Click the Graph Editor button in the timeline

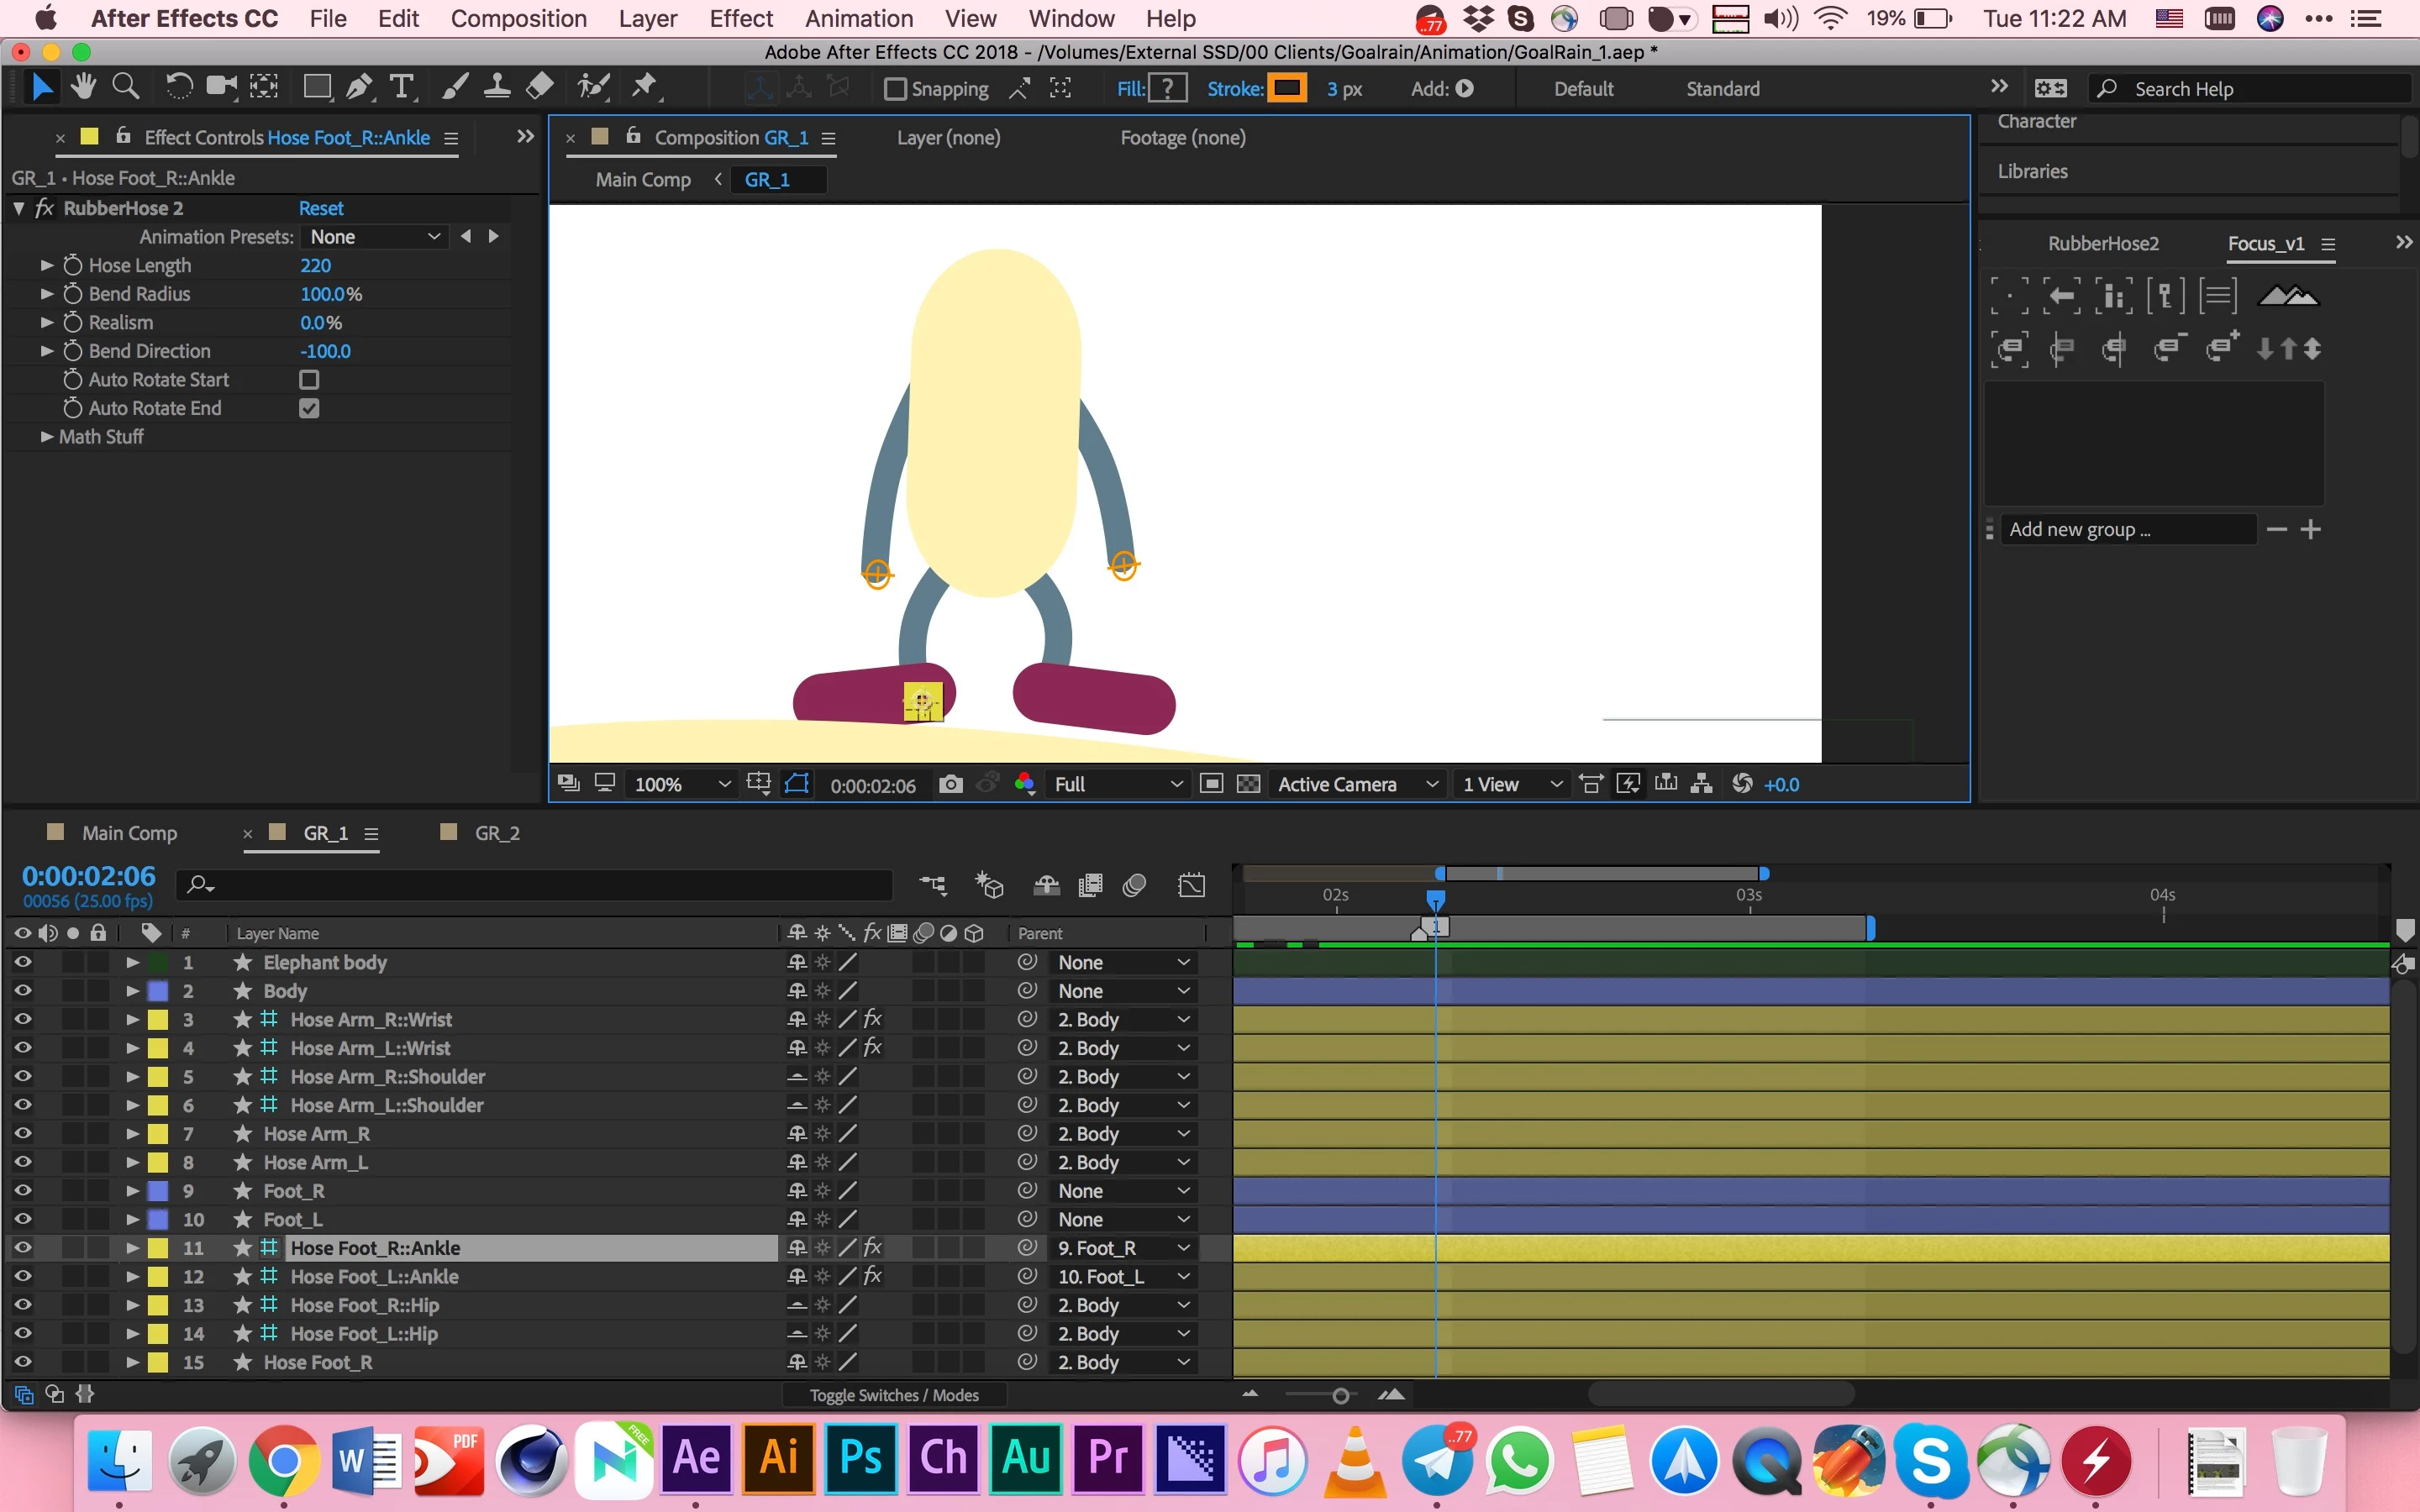tap(1192, 886)
